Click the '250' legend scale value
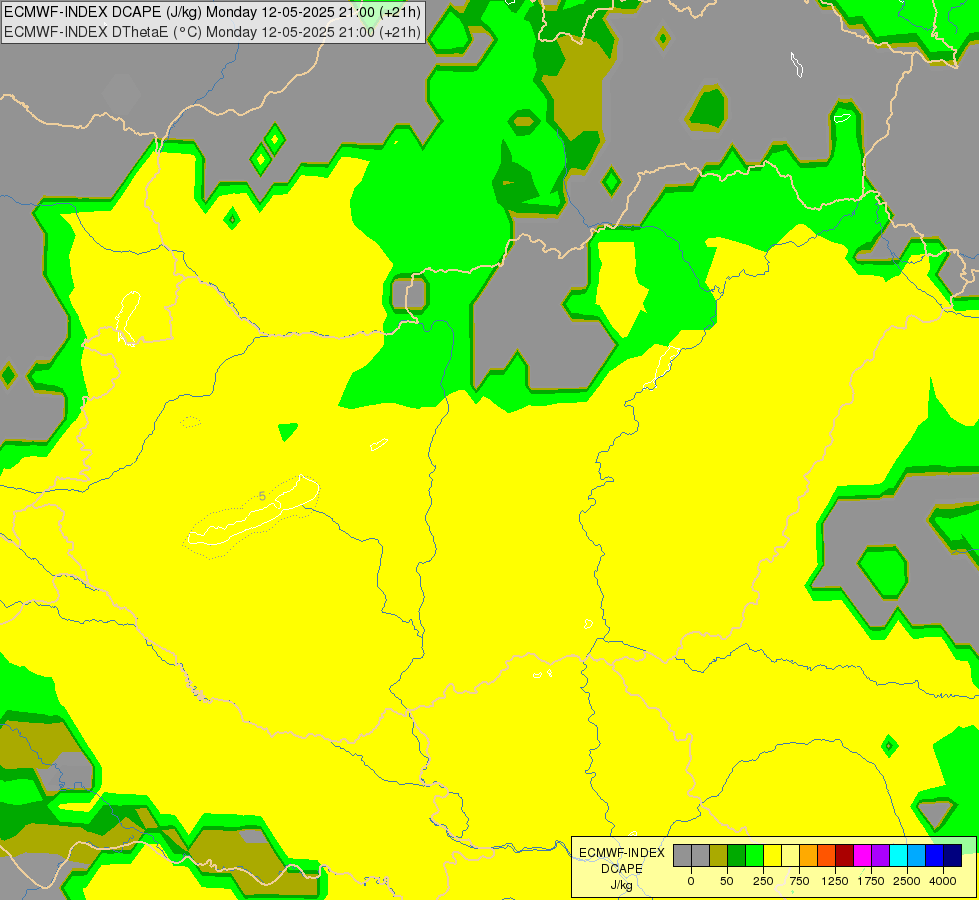Screen dimensions: 979x900 tap(763, 881)
